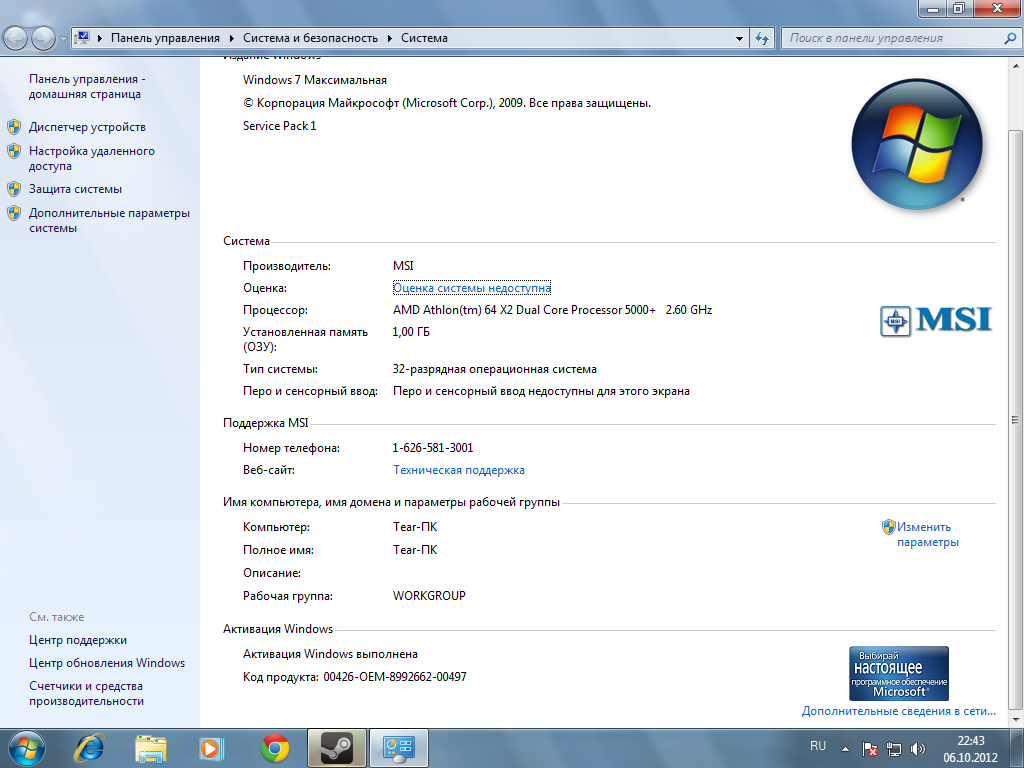This screenshot has height=768, width=1024.
Task: Click 'Service Pack 1' text
Action: coord(280,125)
